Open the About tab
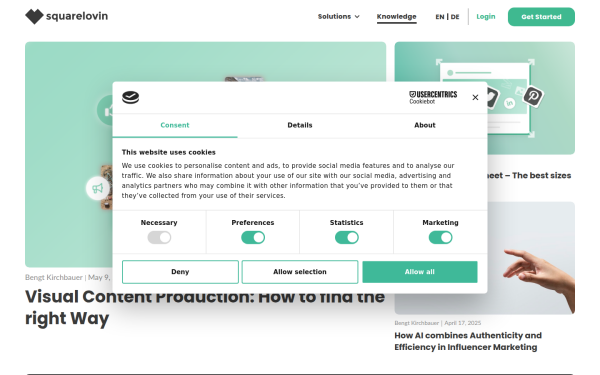 click(425, 126)
